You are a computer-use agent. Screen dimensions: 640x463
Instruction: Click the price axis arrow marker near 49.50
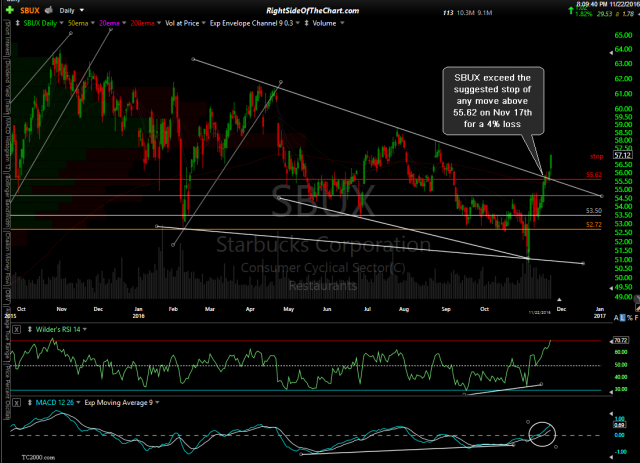click(611, 288)
